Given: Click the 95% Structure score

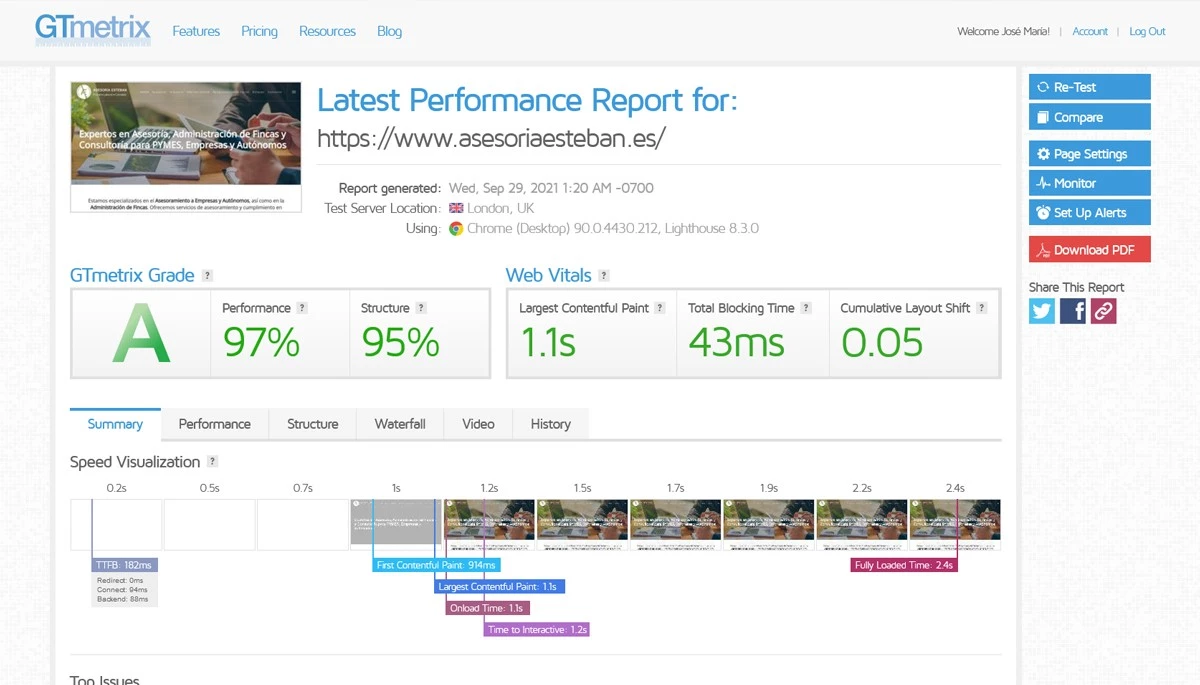Looking at the screenshot, I should pos(400,343).
